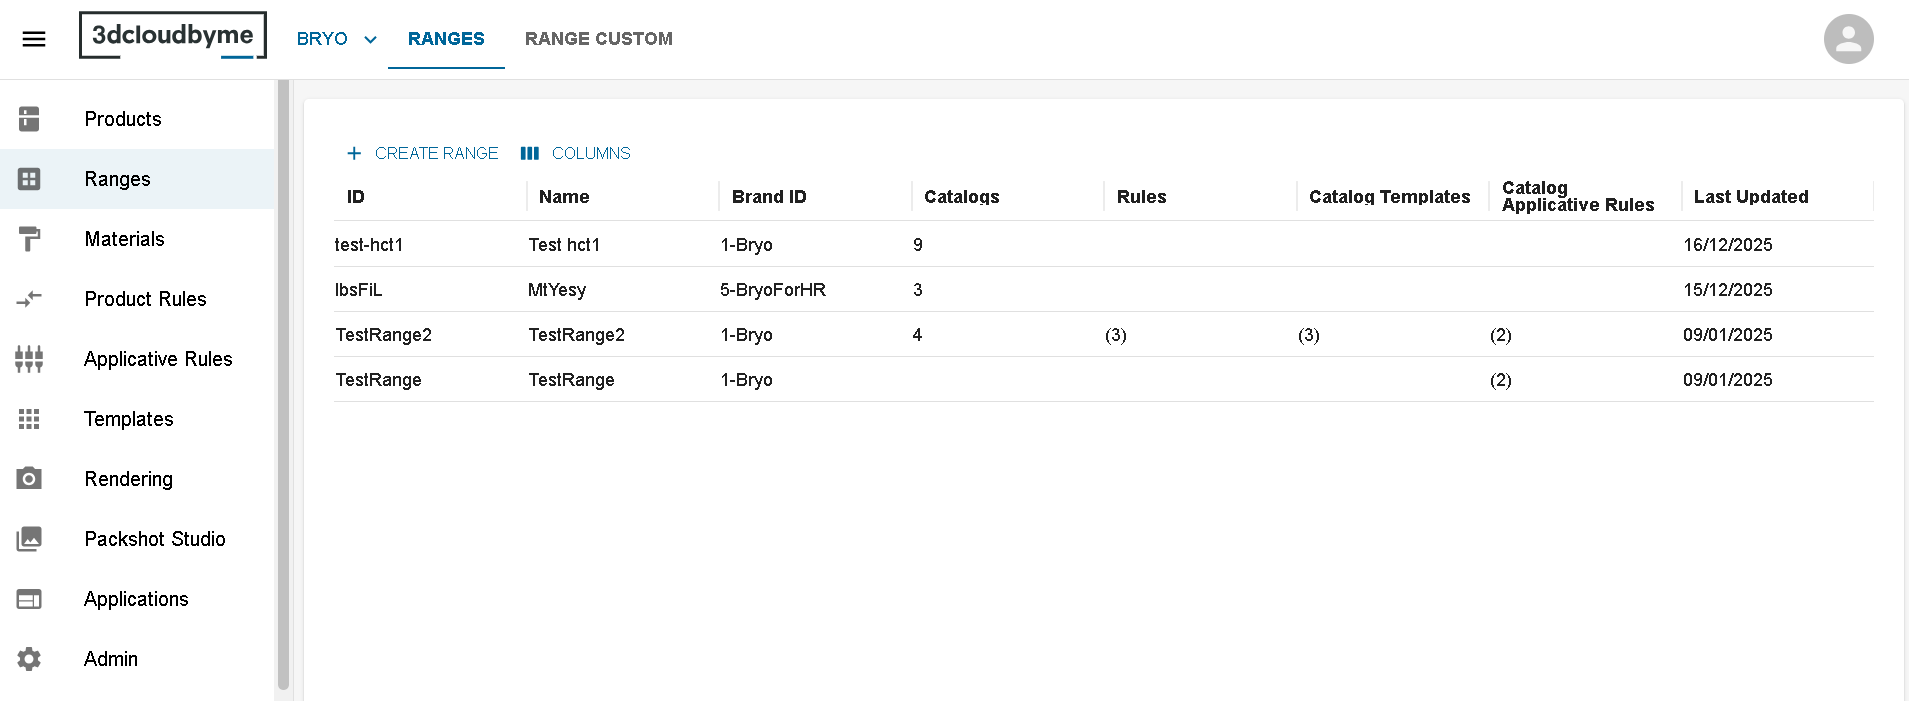
Task: Click the Templates grid icon
Action: coord(29,419)
